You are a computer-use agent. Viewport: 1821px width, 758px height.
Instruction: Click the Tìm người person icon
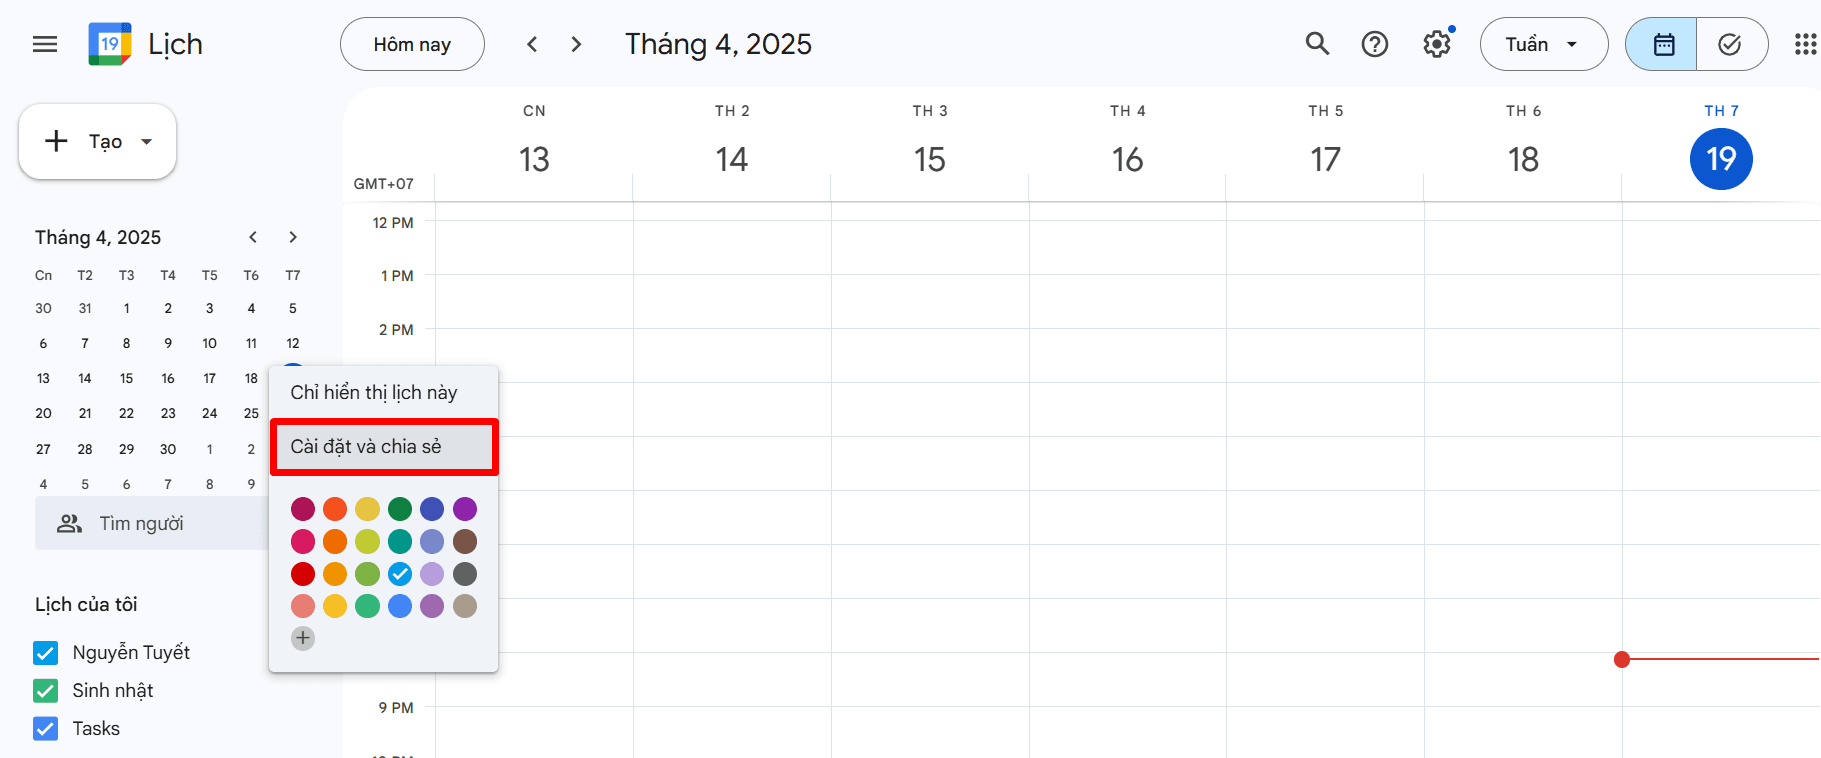point(69,523)
